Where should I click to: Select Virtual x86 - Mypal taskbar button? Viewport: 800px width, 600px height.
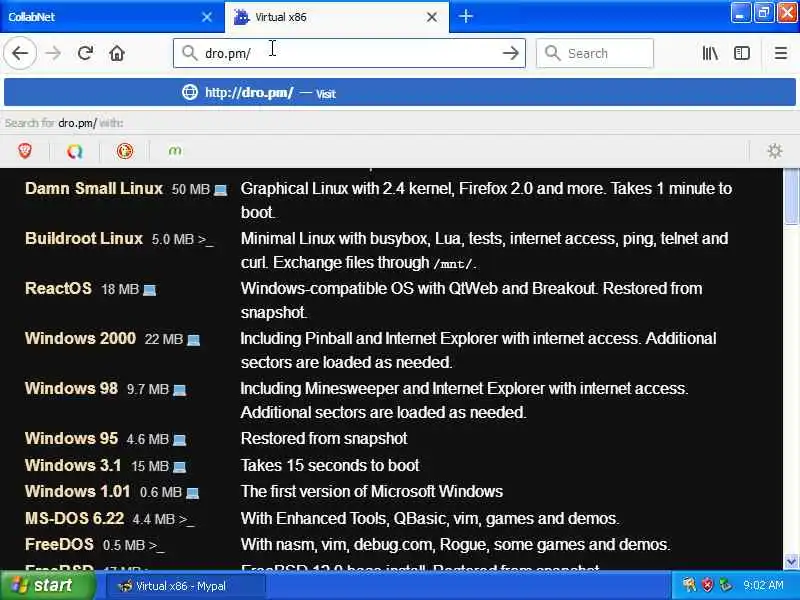pos(186,586)
